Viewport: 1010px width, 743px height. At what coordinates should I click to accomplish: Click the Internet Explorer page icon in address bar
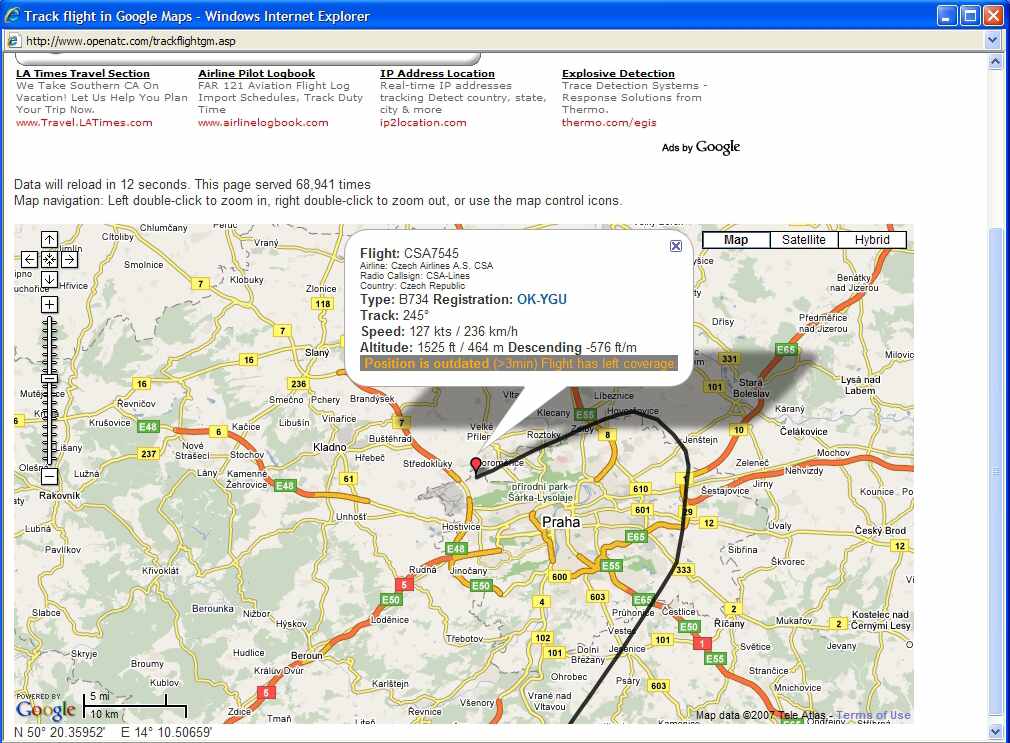14,41
